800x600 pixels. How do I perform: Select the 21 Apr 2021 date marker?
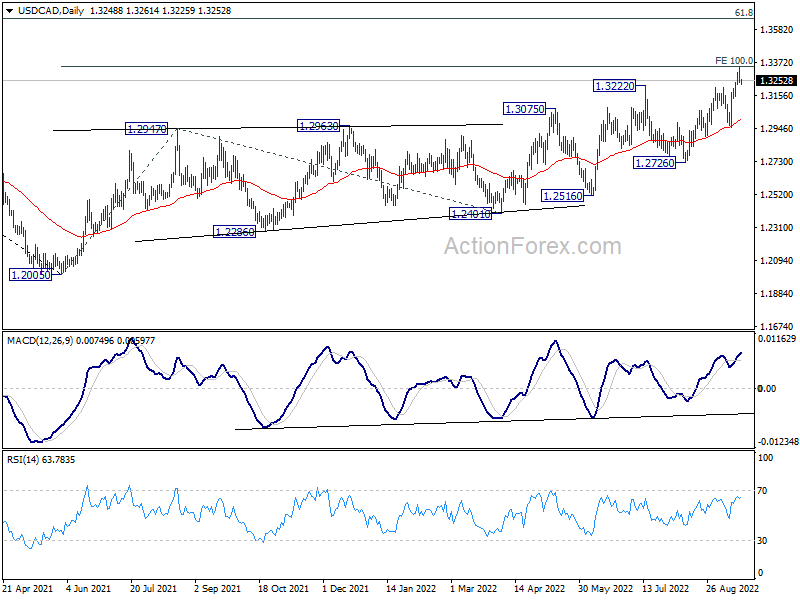[x=27, y=589]
